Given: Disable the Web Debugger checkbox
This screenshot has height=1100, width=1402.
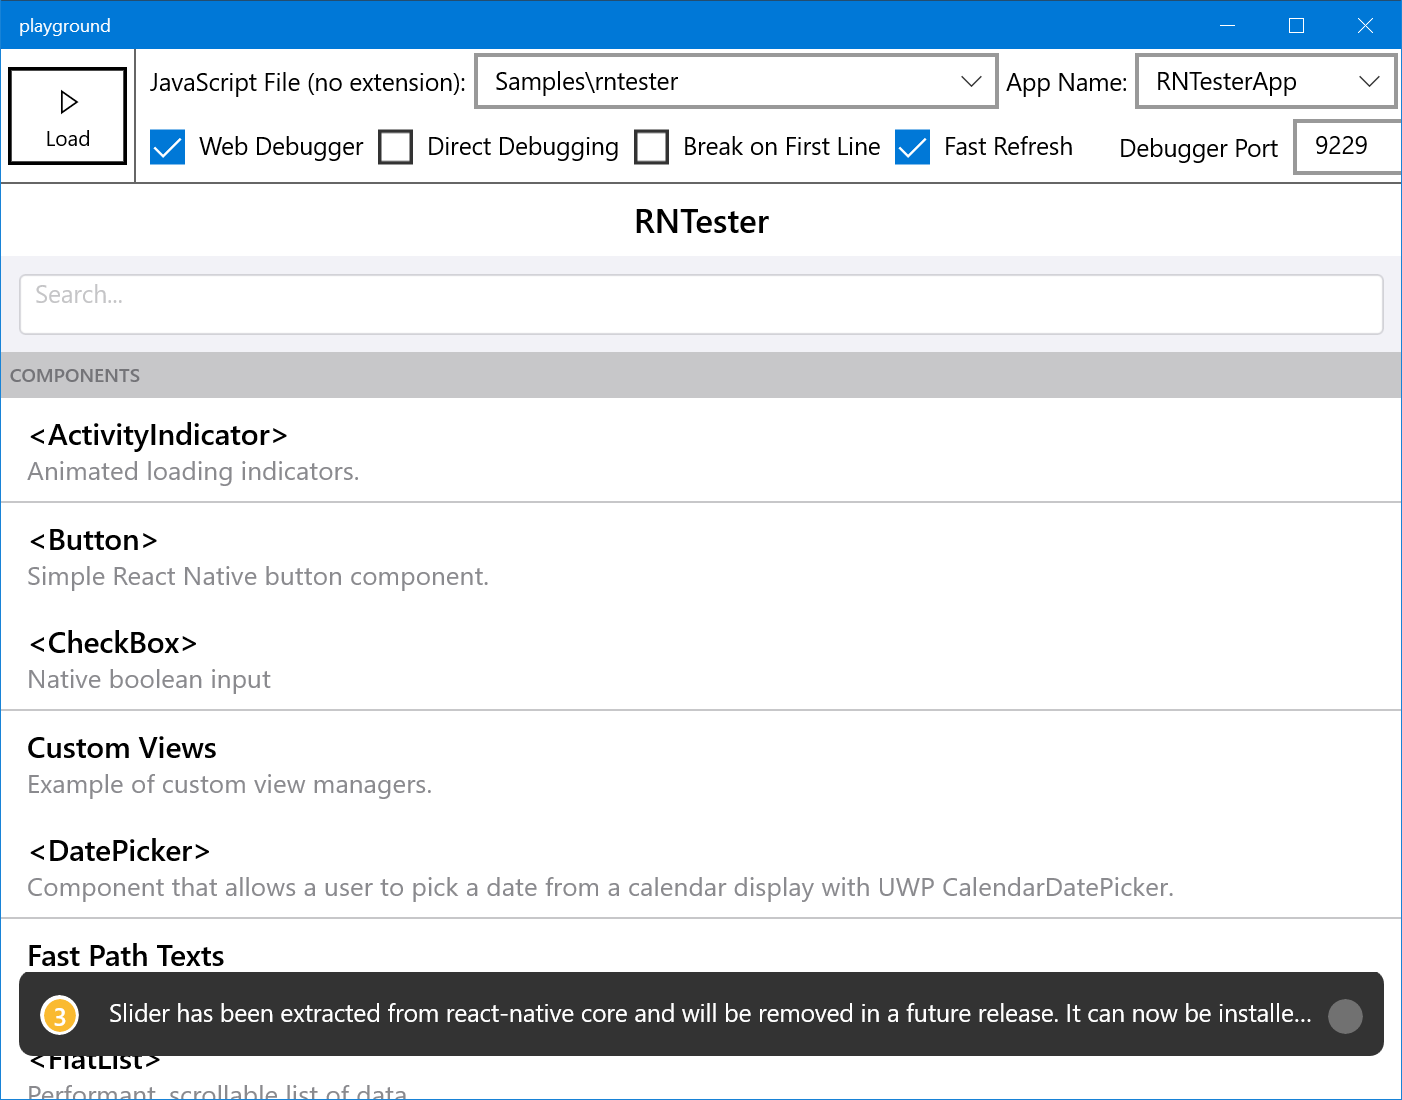Looking at the screenshot, I should tap(166, 147).
